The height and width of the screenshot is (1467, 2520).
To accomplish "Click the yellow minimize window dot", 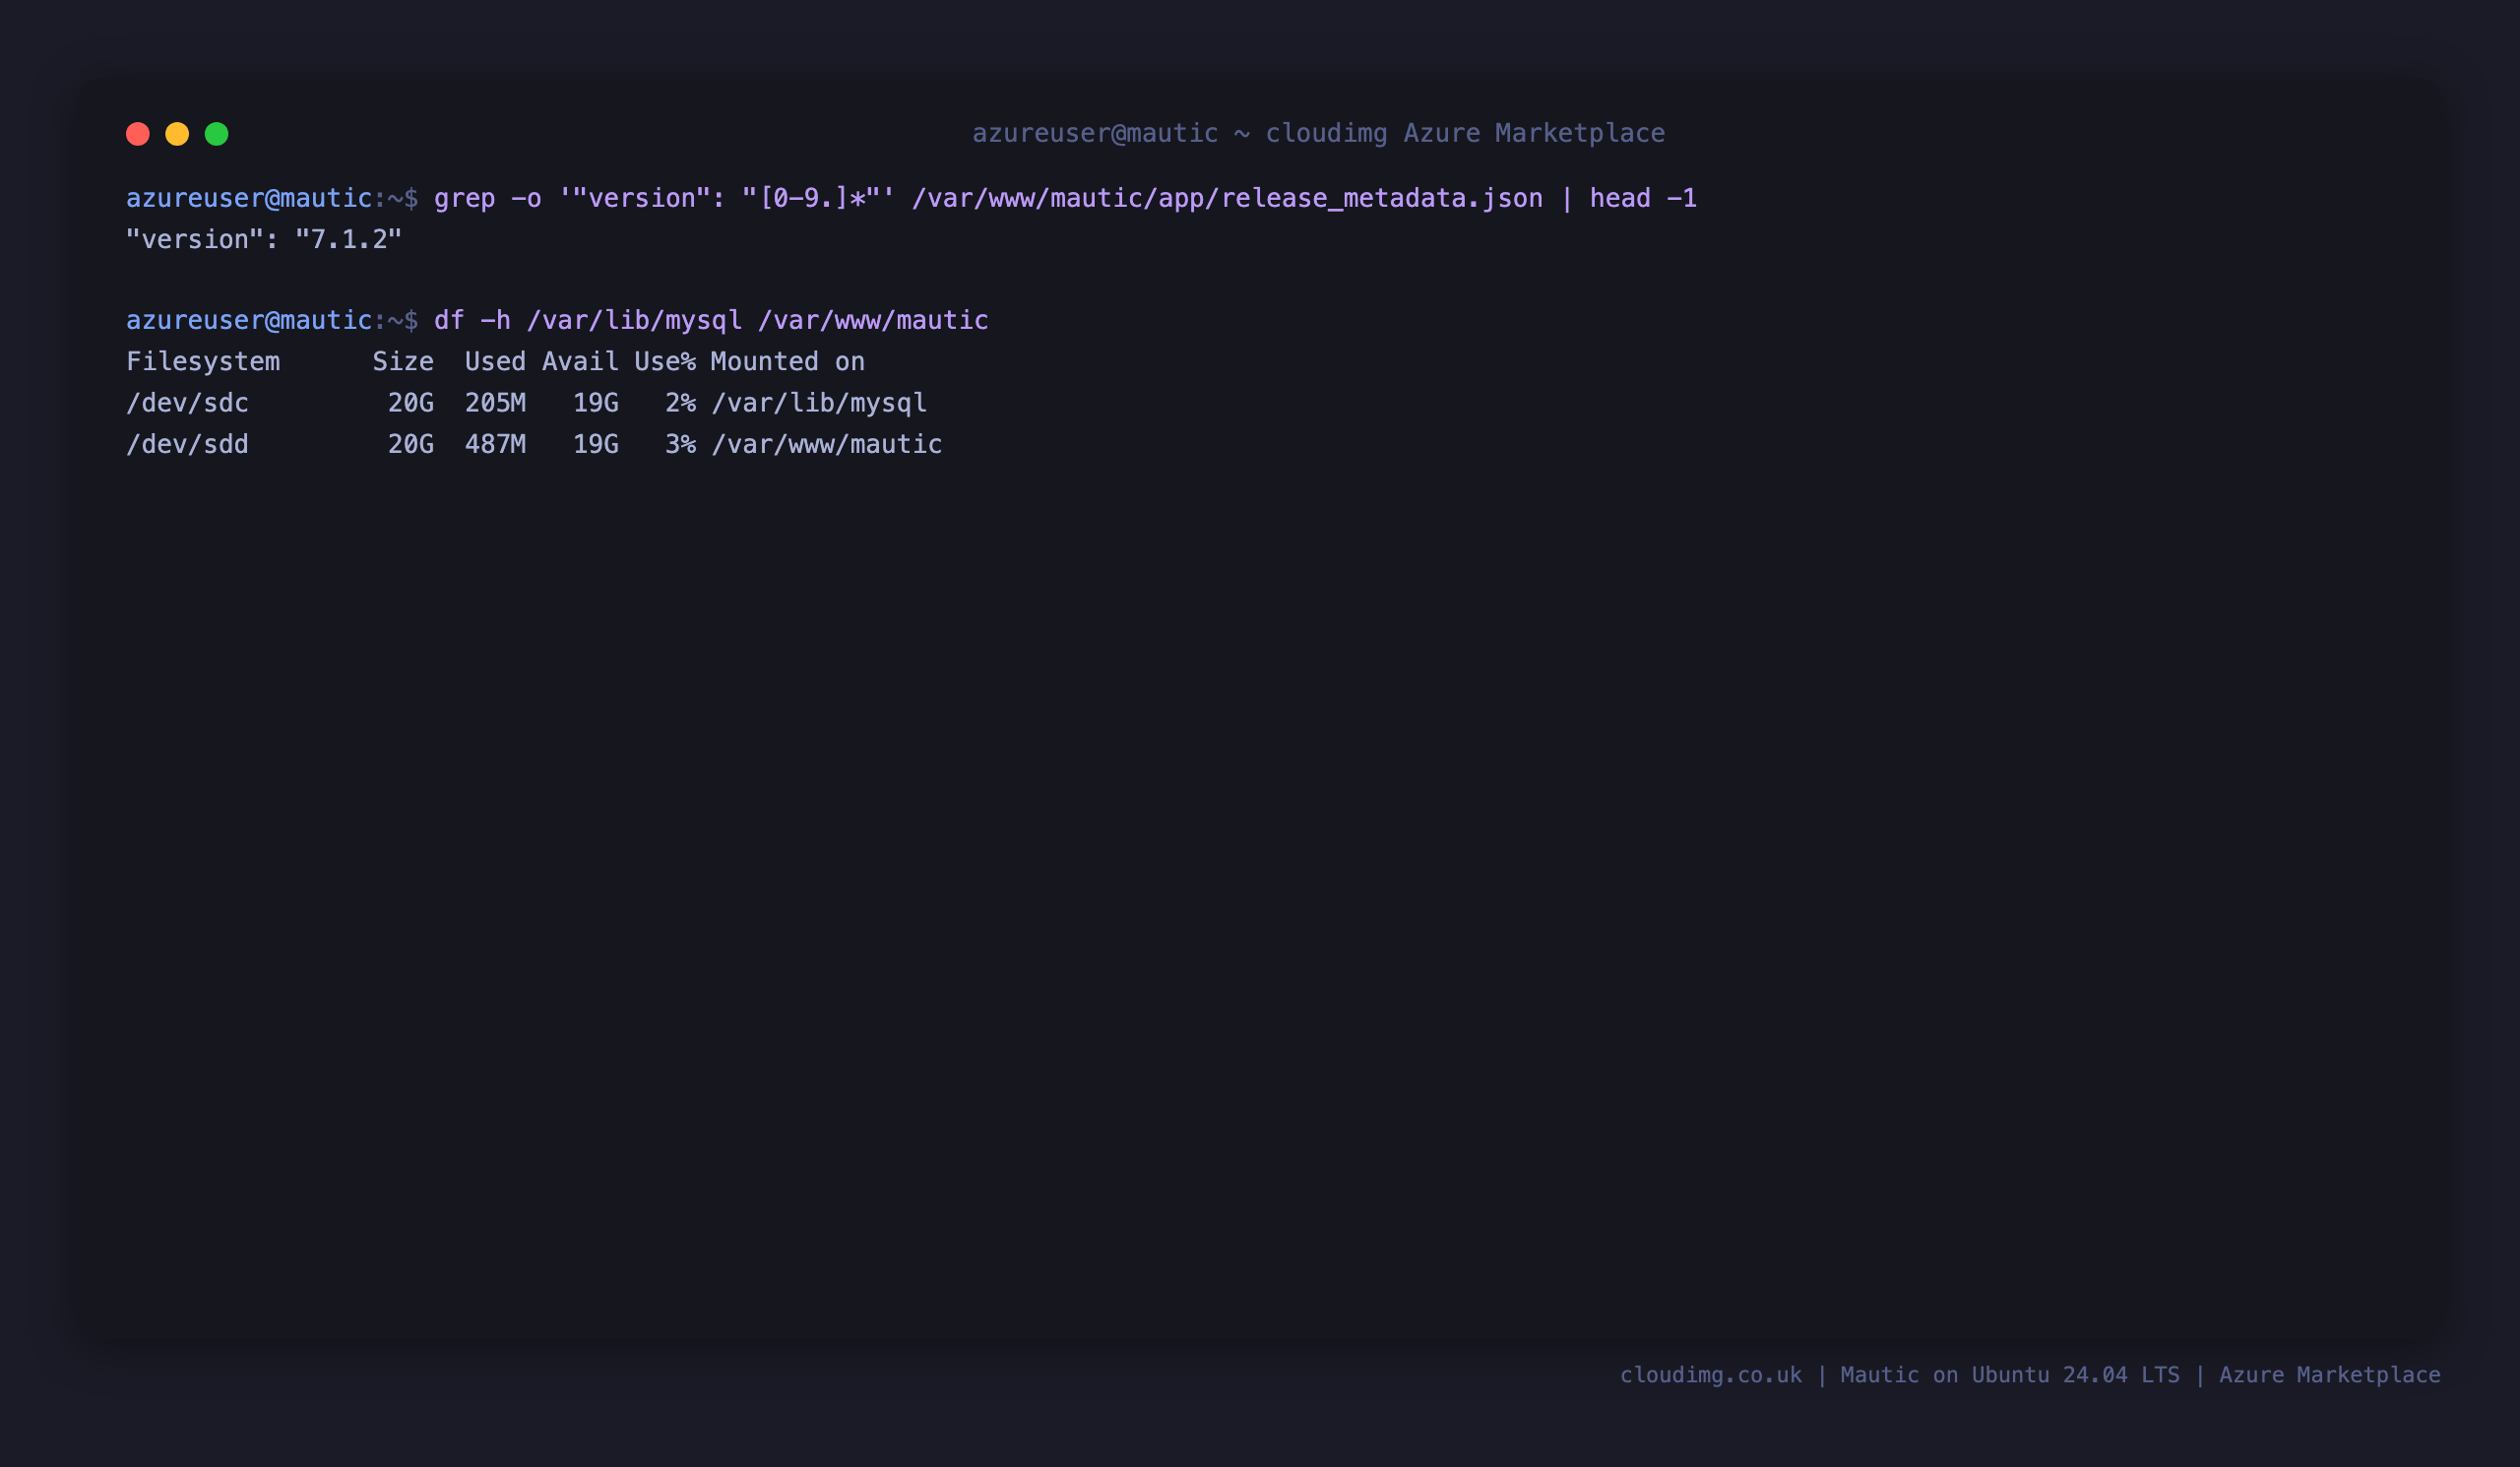I will [x=177, y=134].
